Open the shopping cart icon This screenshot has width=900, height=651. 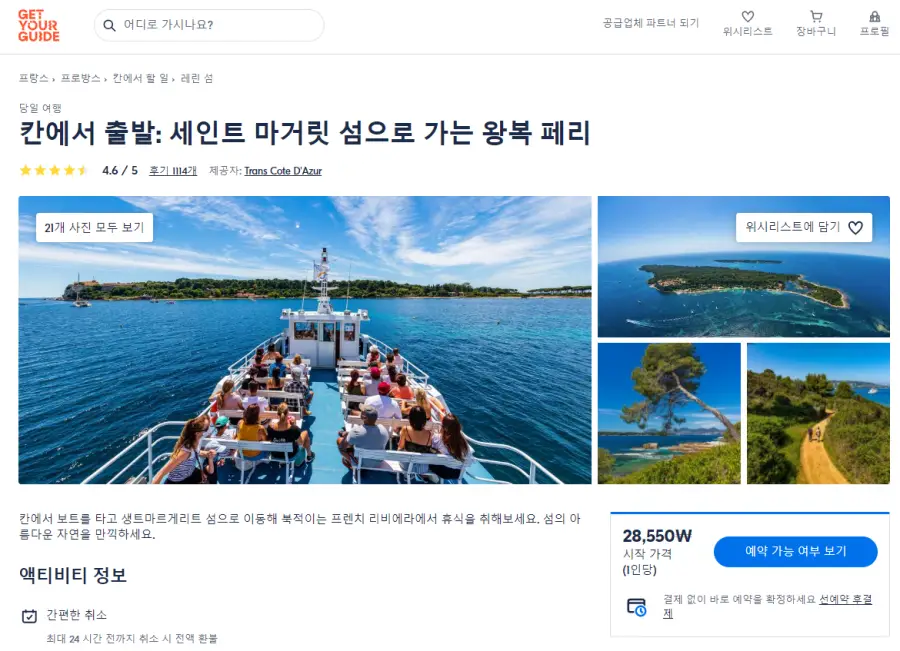(x=816, y=17)
